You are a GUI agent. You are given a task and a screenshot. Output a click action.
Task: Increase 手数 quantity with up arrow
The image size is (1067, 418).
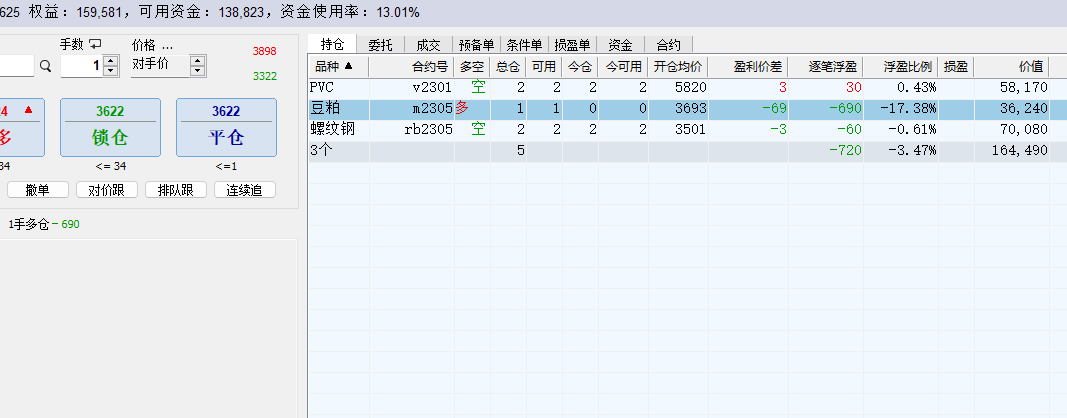pyautogui.click(x=110, y=61)
